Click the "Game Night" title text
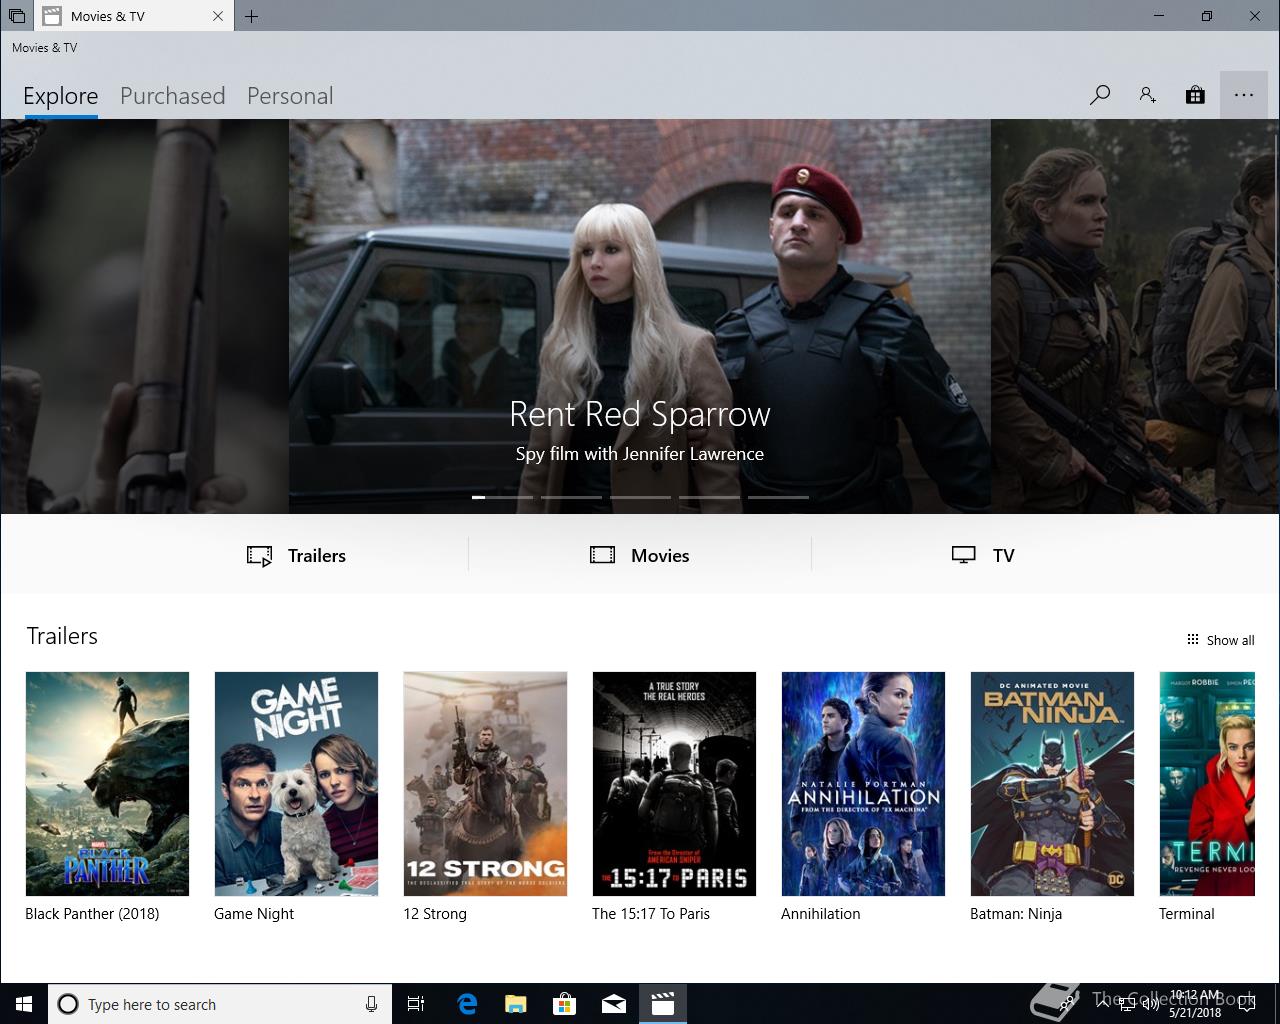 tap(254, 914)
